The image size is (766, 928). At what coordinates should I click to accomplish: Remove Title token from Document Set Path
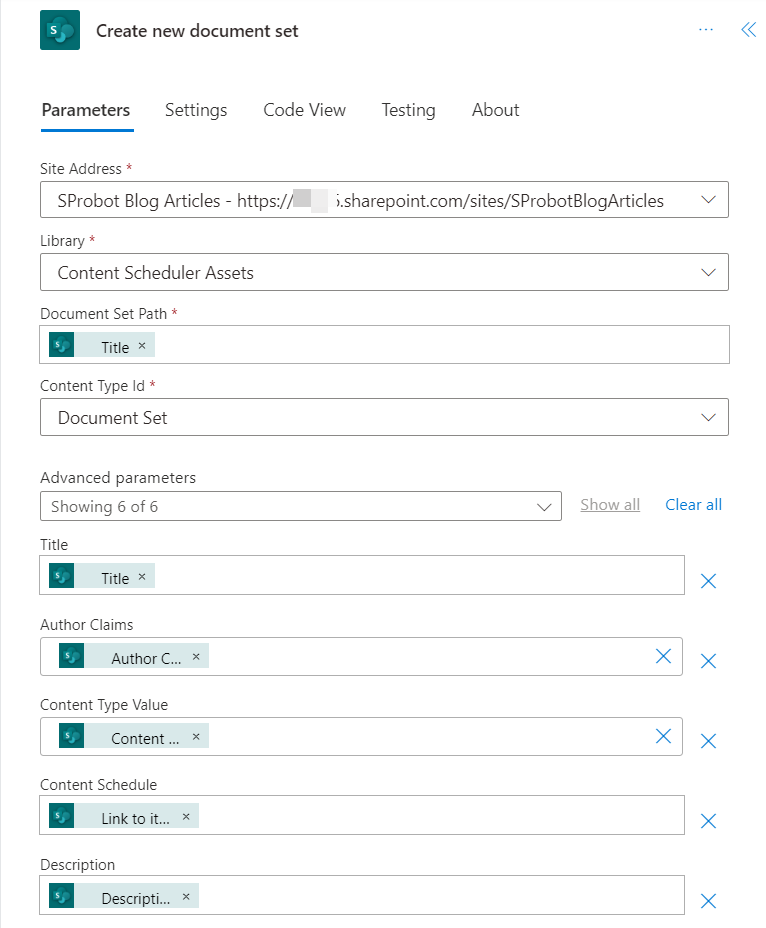click(142, 346)
